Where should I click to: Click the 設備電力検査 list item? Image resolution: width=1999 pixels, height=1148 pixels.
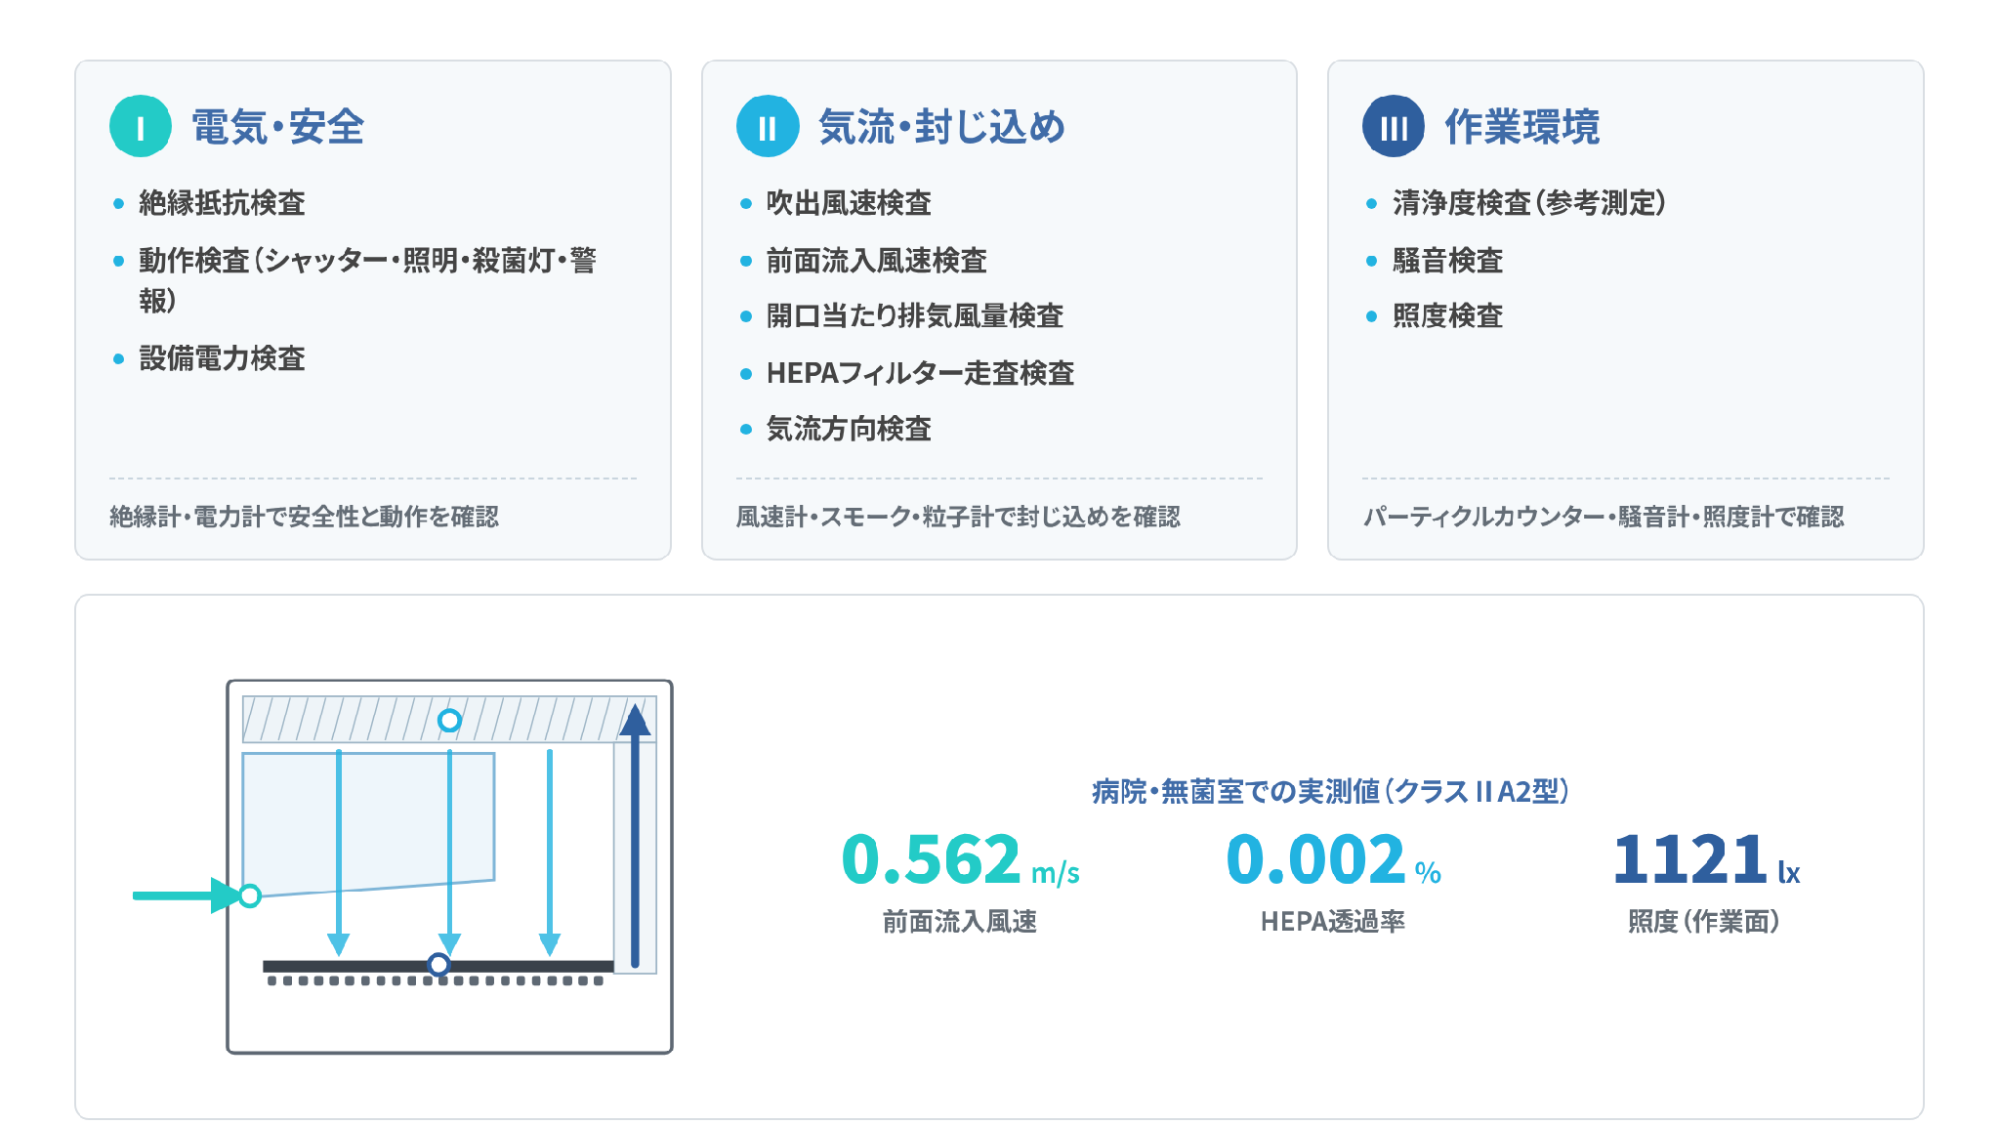[x=222, y=358]
